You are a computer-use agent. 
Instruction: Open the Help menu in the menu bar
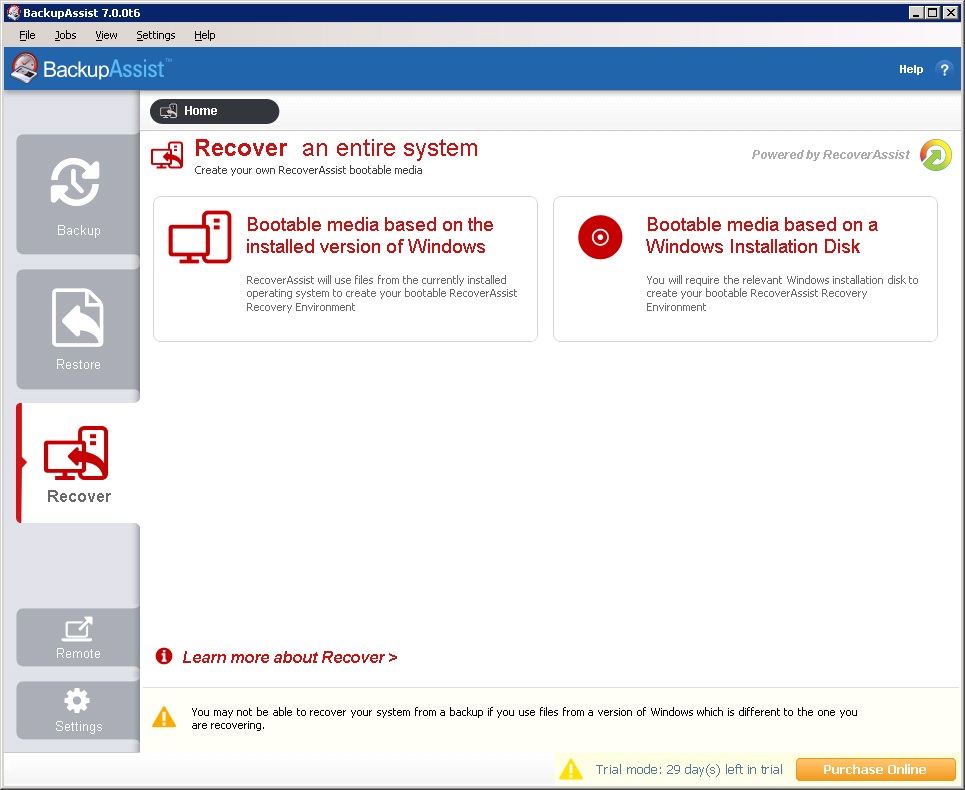[x=204, y=35]
